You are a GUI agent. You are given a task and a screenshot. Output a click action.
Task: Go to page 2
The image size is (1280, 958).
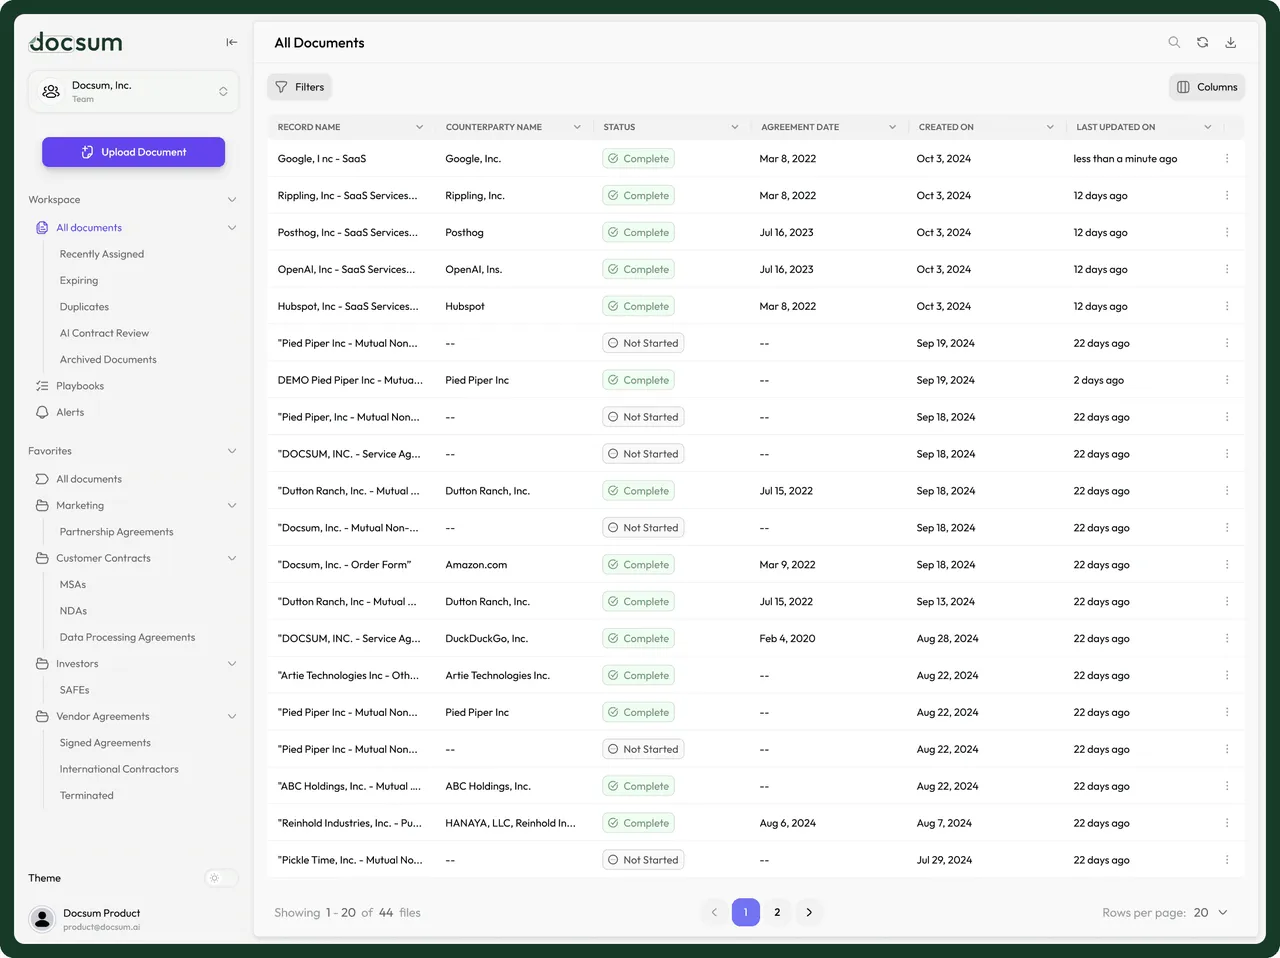(777, 912)
